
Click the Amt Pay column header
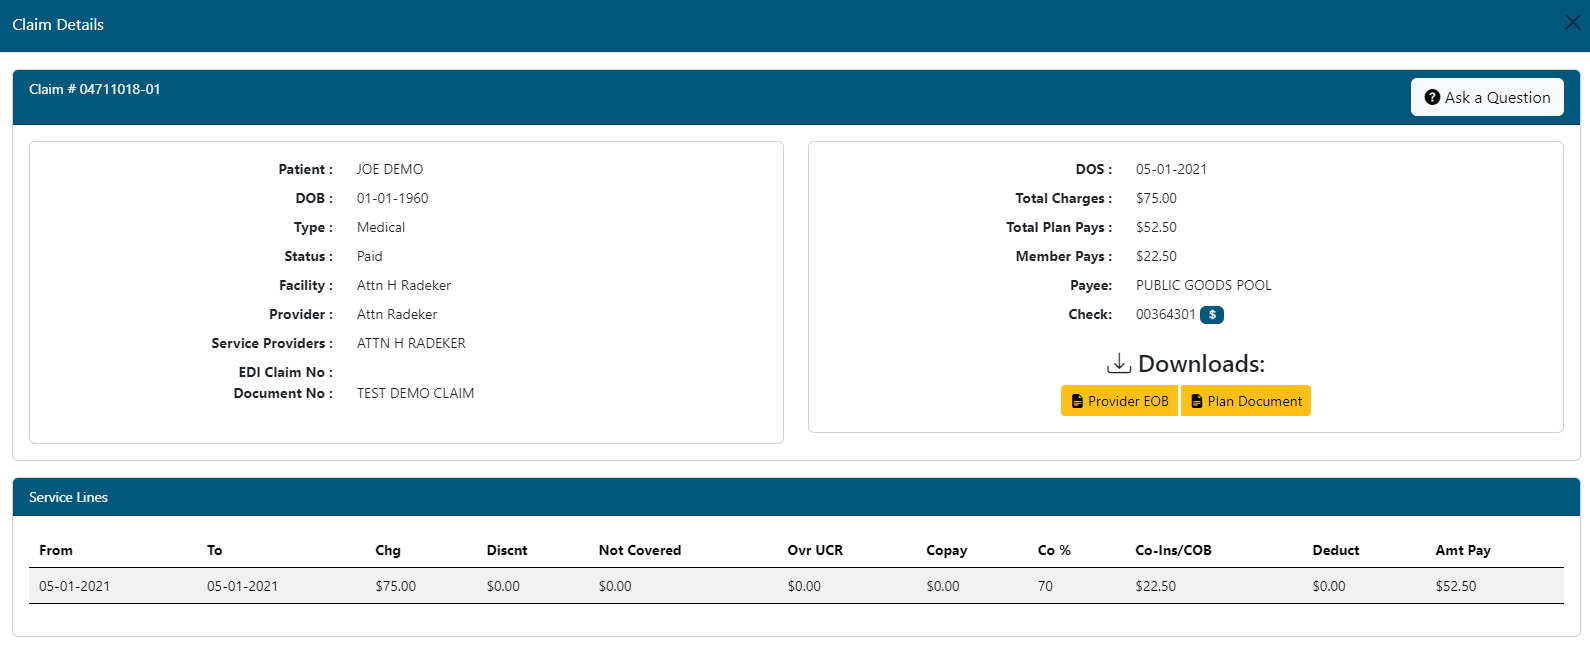[x=1463, y=550]
